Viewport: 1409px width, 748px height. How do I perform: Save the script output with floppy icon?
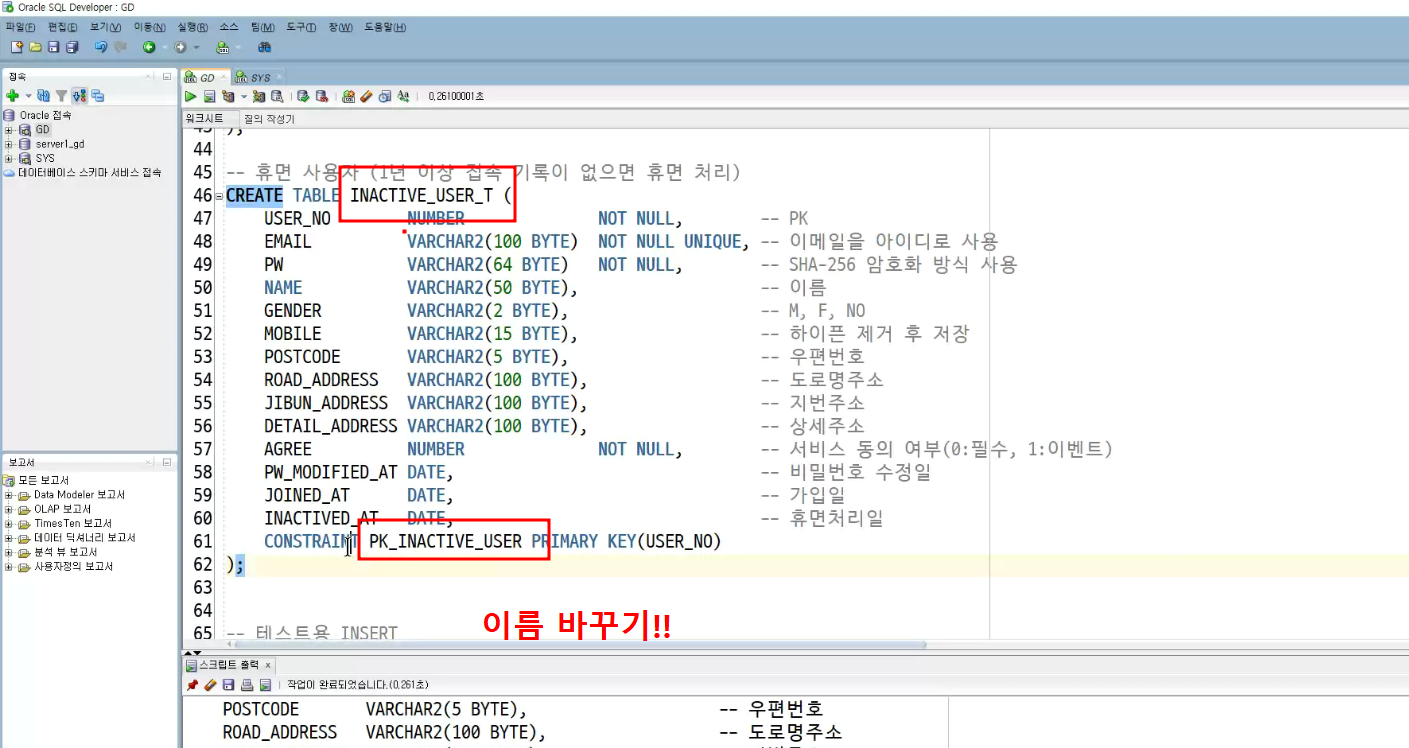click(228, 685)
